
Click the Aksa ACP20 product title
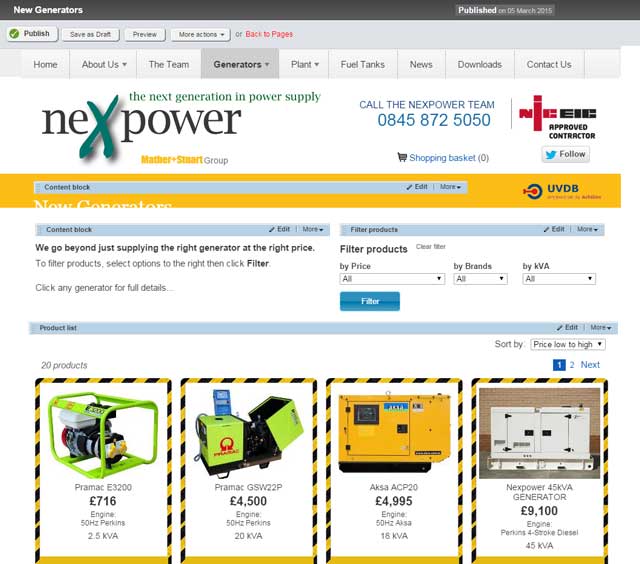click(x=394, y=487)
